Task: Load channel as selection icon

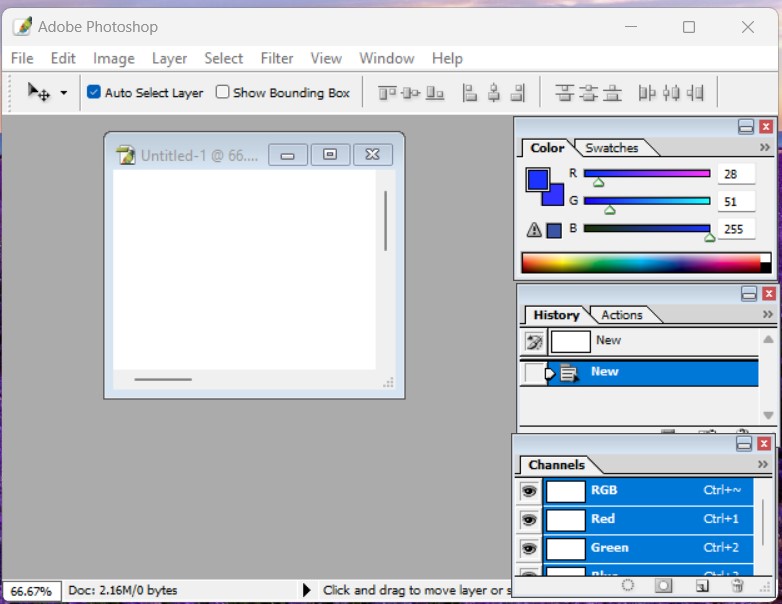Action: click(x=628, y=585)
